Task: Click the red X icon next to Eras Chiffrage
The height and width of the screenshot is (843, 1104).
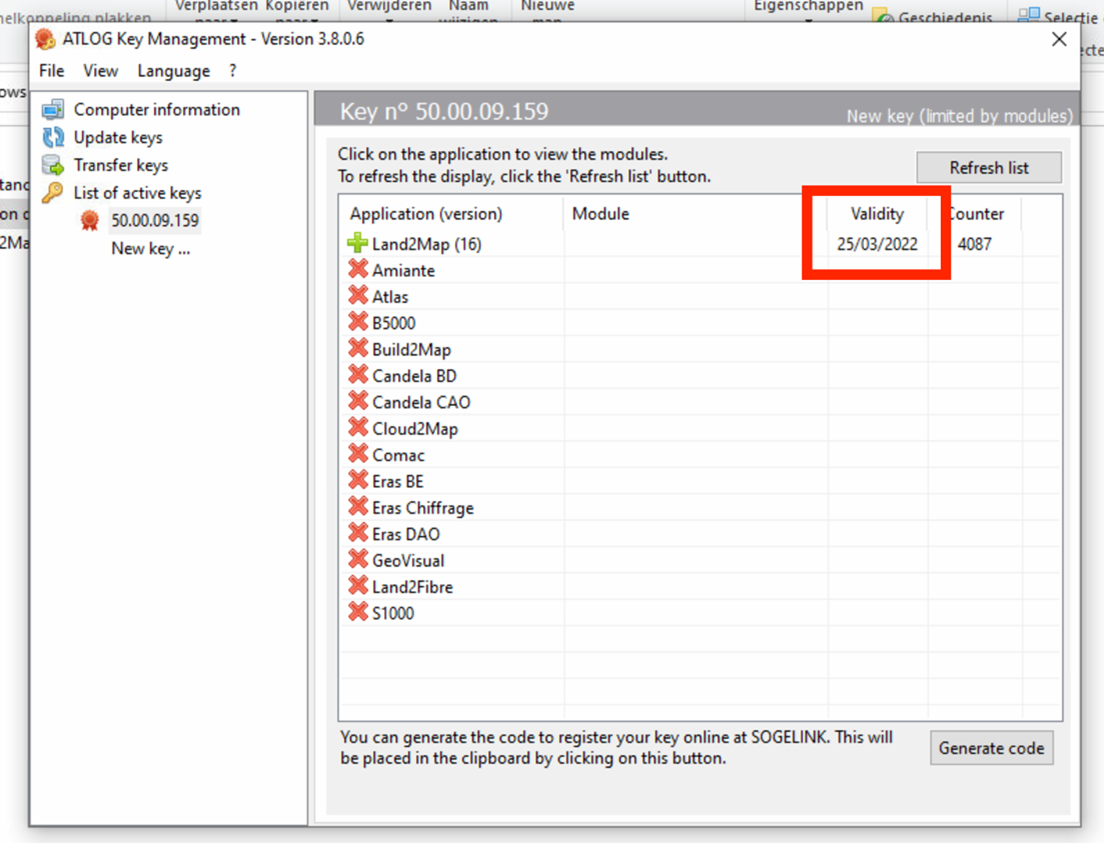Action: [x=358, y=506]
